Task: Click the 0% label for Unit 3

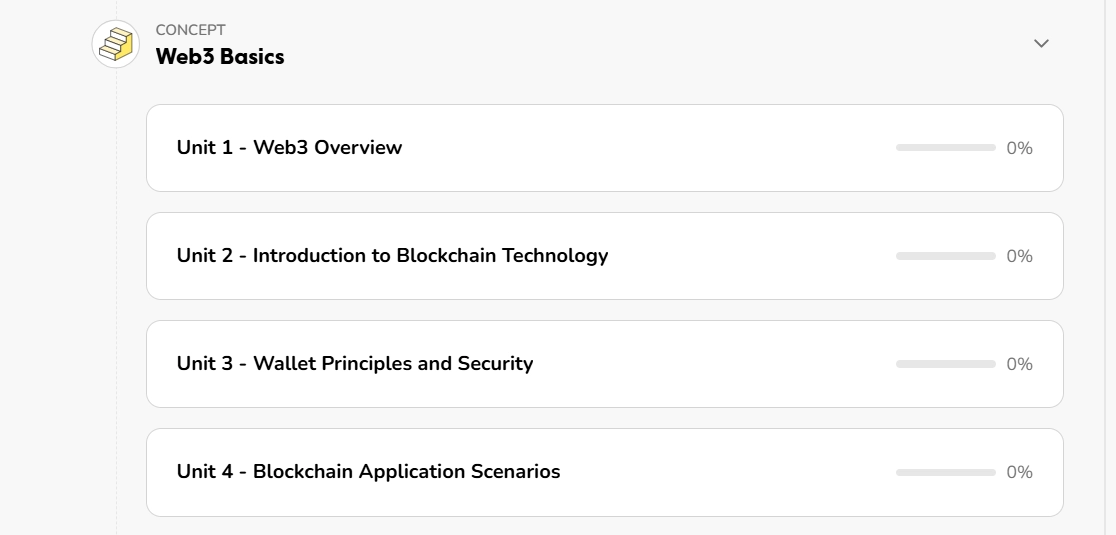Action: tap(1019, 364)
